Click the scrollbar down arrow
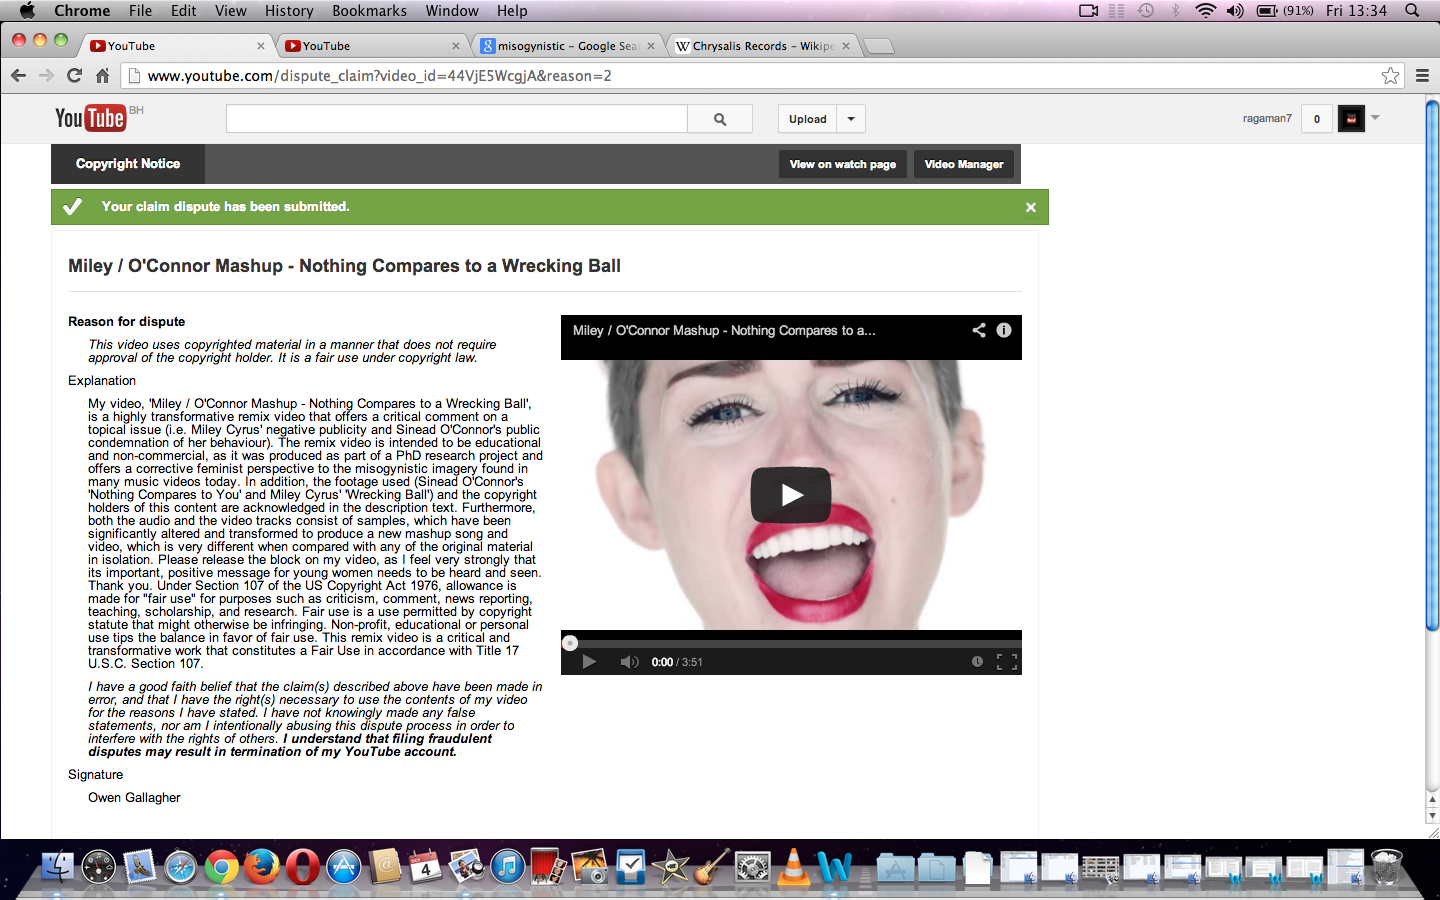This screenshot has height=900, width=1440. (1432, 816)
